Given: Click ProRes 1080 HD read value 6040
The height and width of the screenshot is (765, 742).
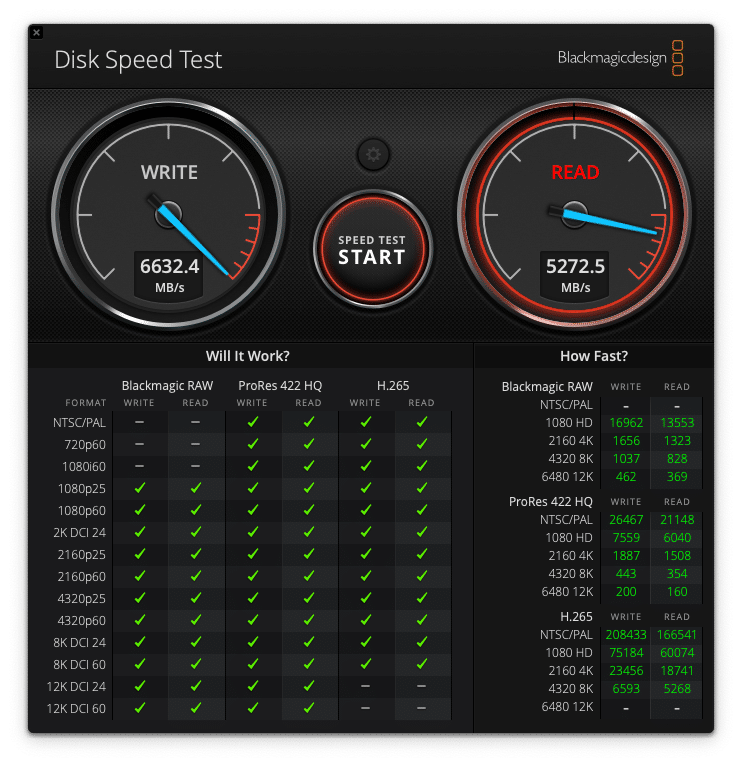Looking at the screenshot, I should pos(677,538).
